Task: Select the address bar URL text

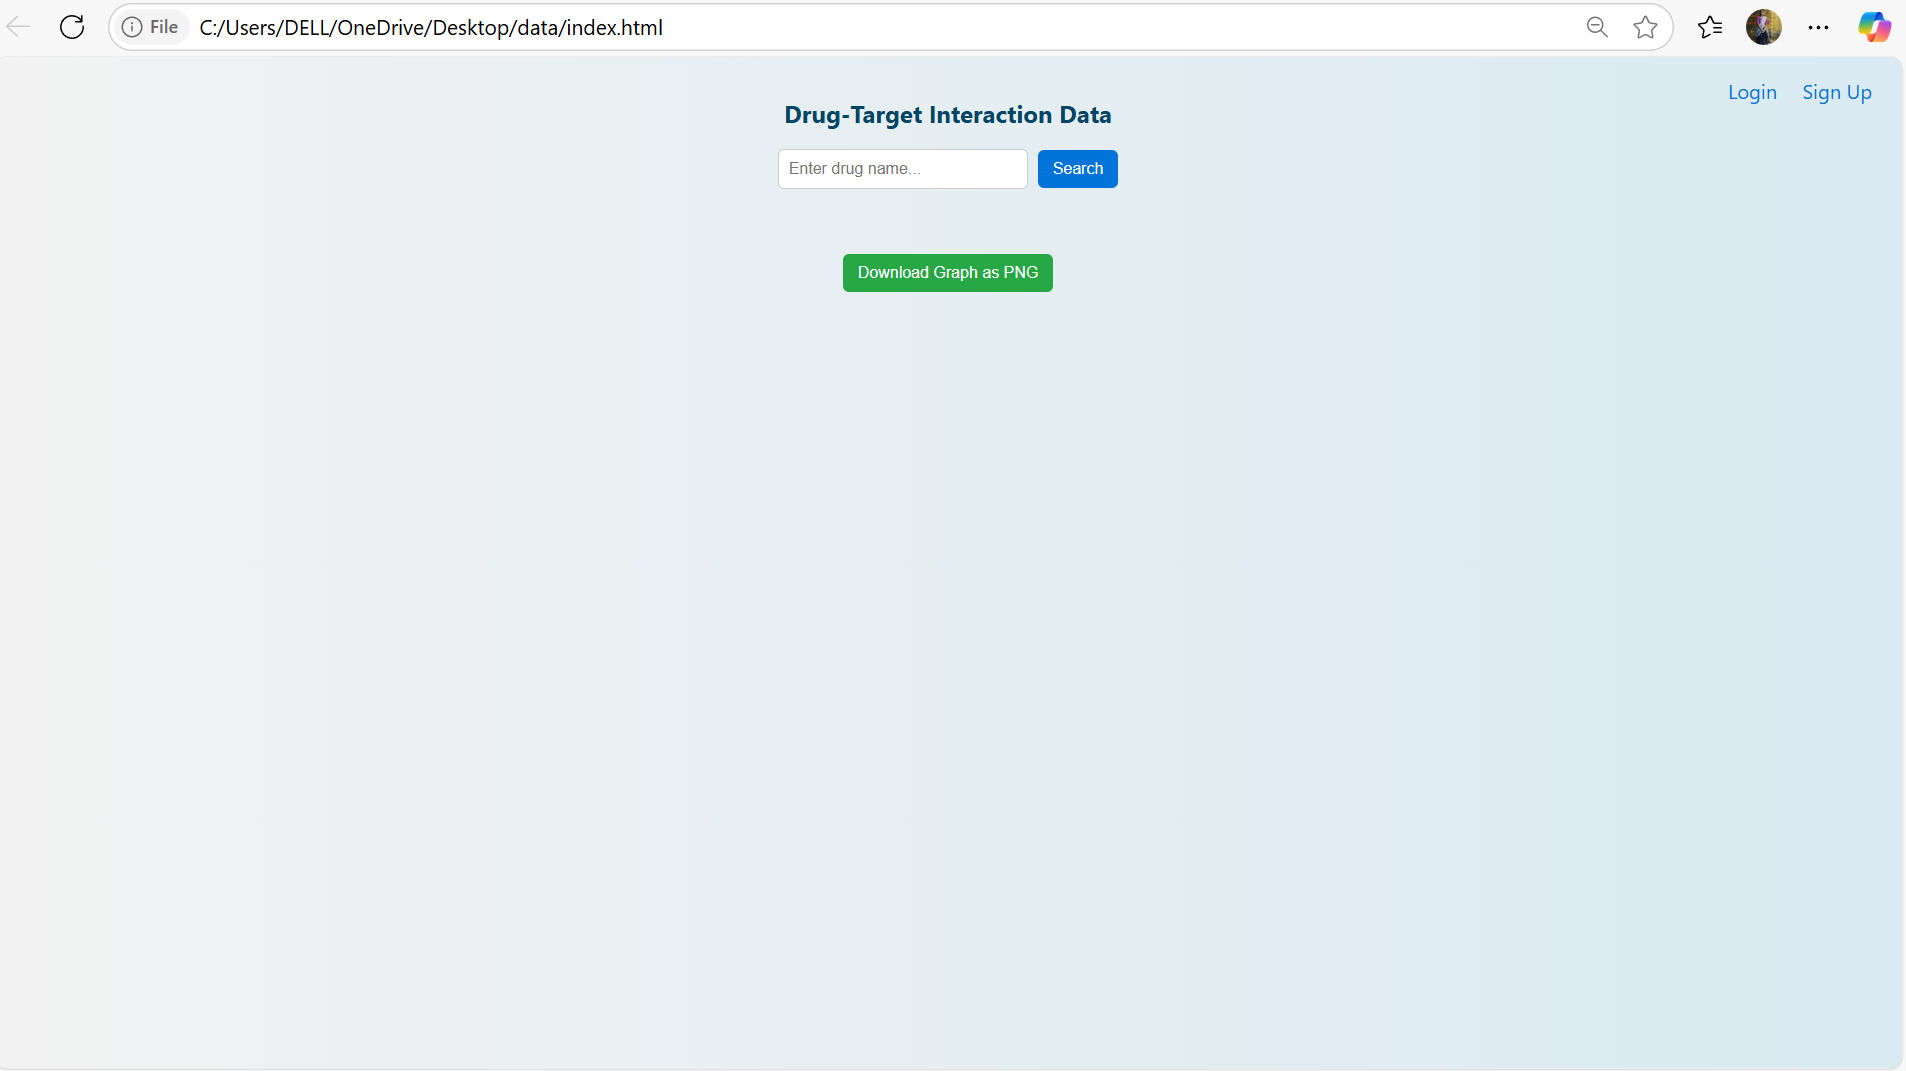Action: point(431,28)
